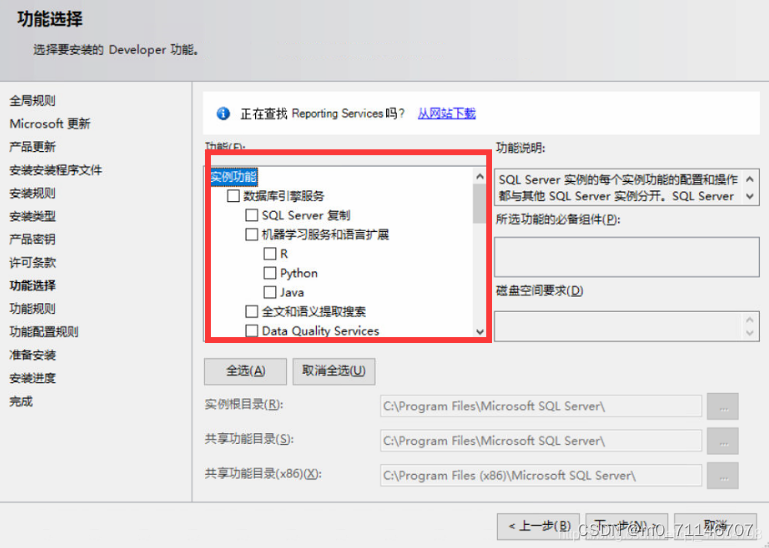Screen dimensions: 769x548
Task: Enable the Data Quality Services checkbox
Action: 252,331
